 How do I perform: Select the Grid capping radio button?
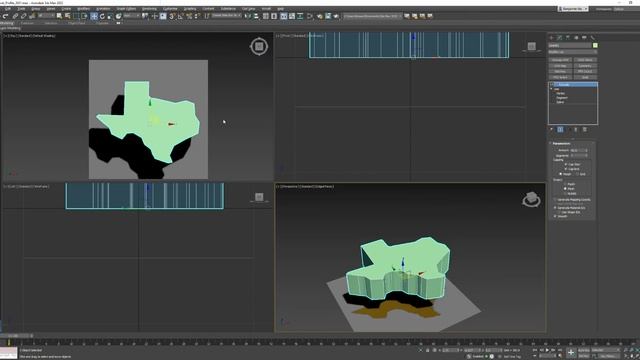click(577, 174)
